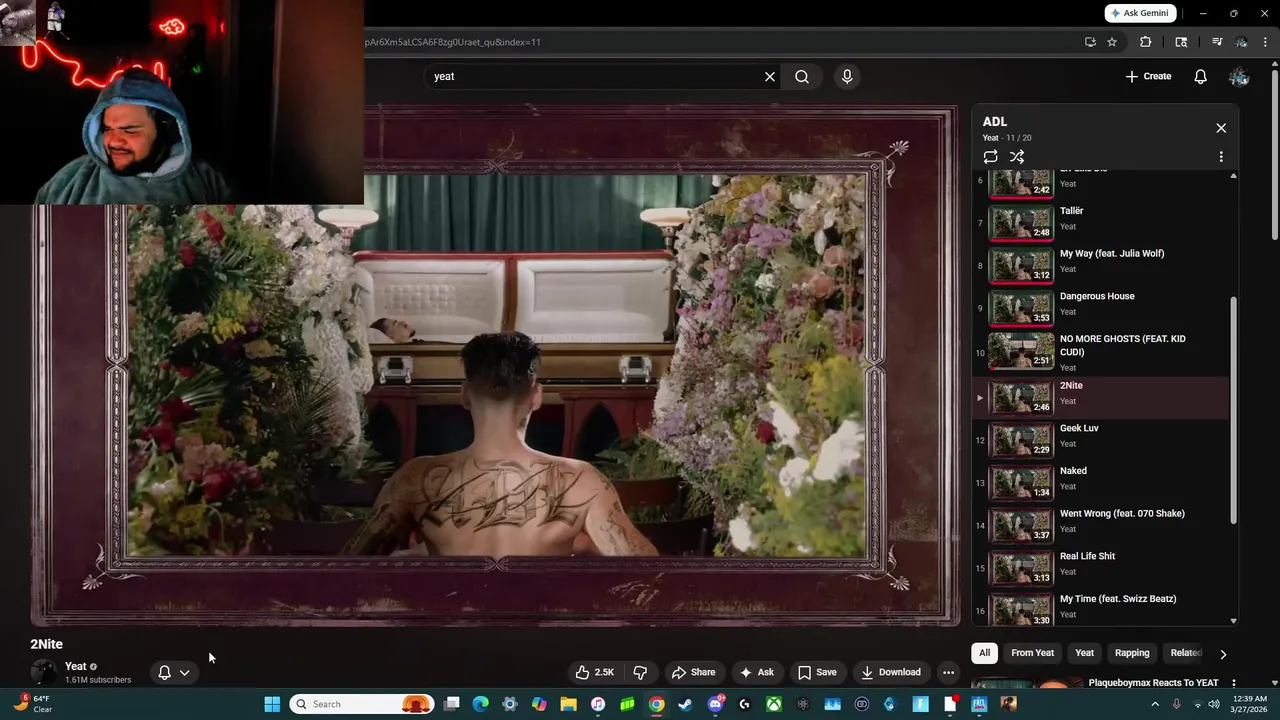Screen dimensions: 1280x720
Task: Open the side panel search icon in Chrome
Action: [1181, 42]
